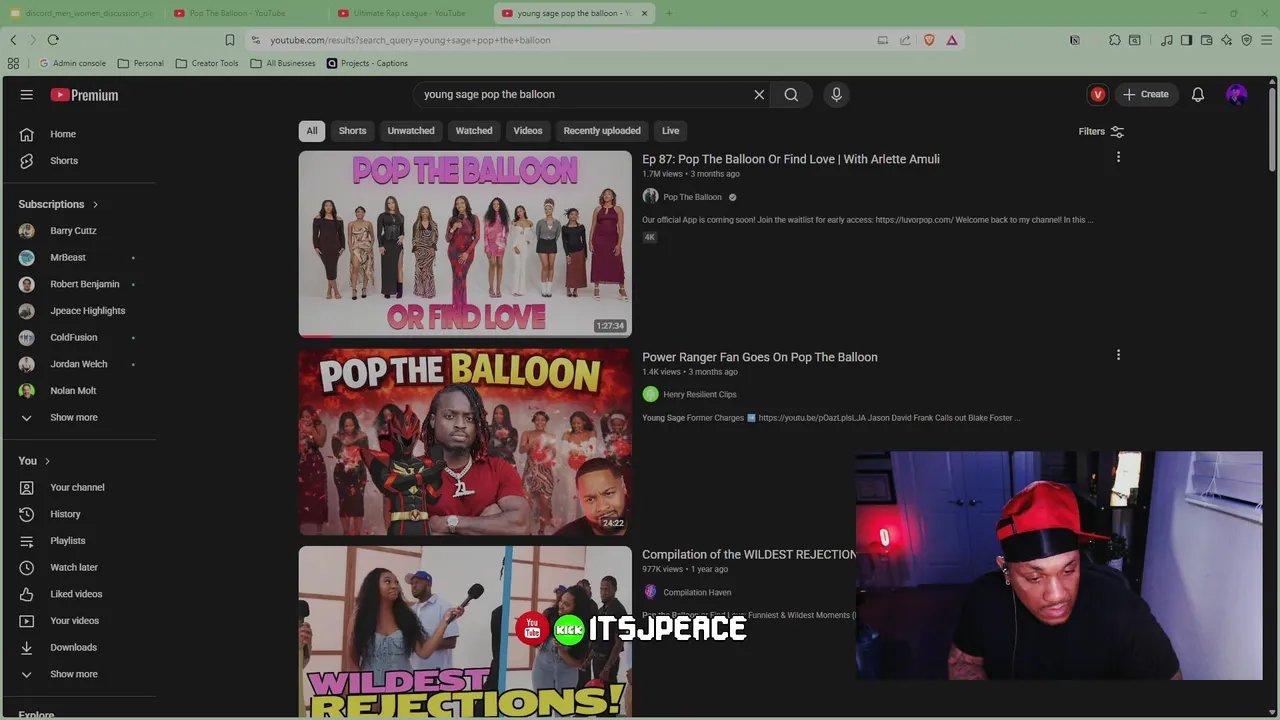The width and height of the screenshot is (1280, 720).
Task: Open more options for Ep 87 video
Action: coord(1118,157)
